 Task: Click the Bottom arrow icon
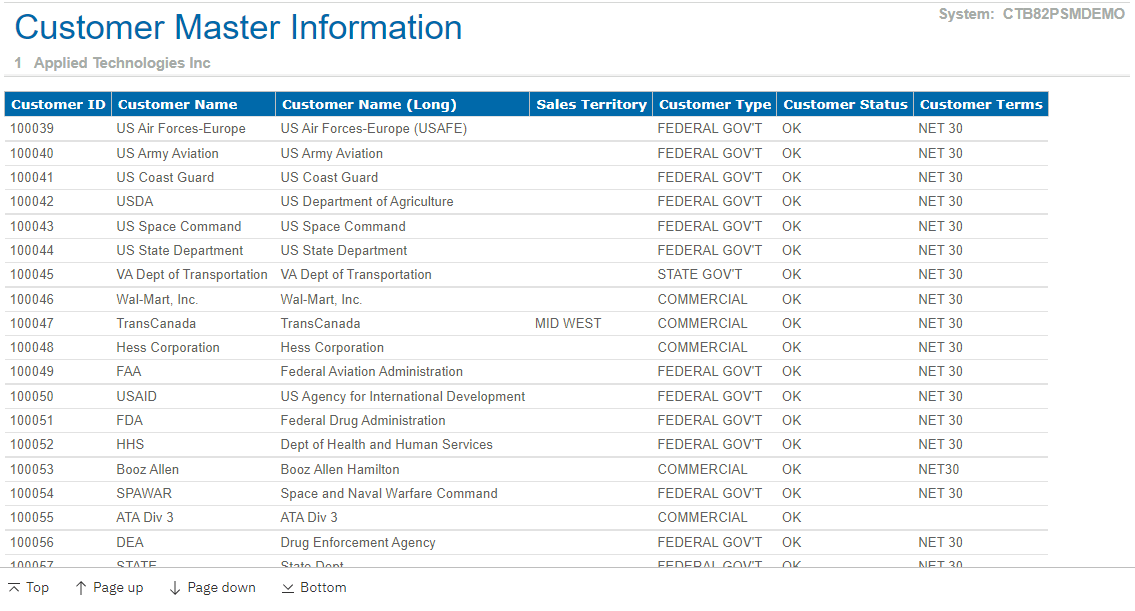(x=288, y=588)
